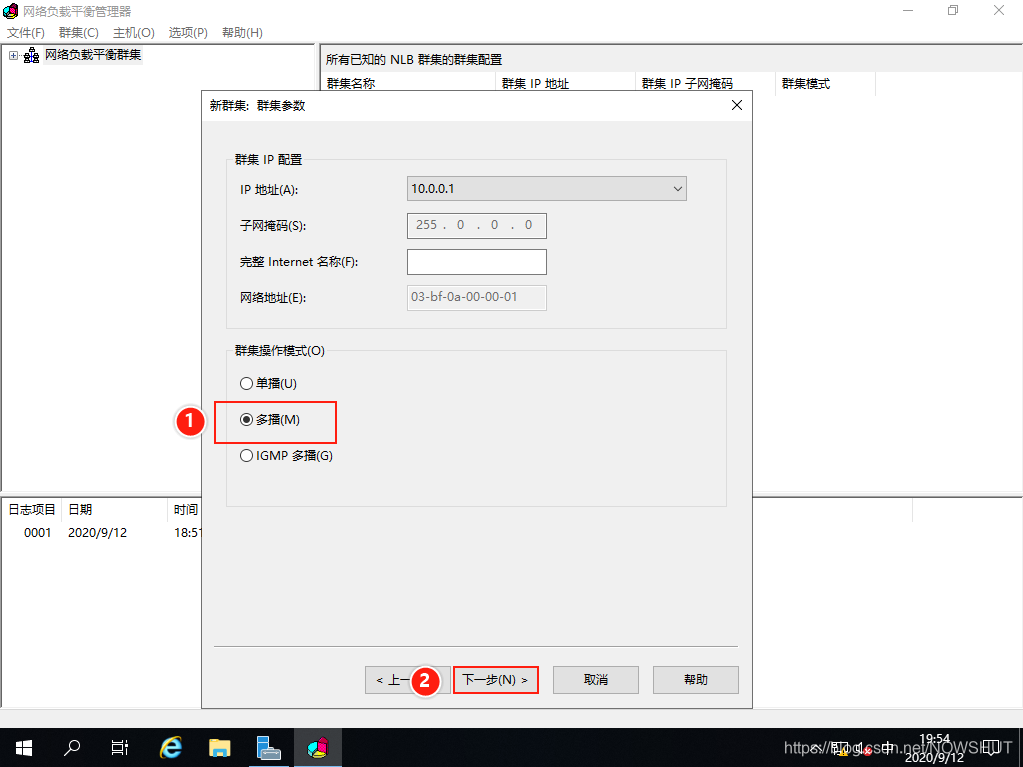Click the Network Load Balancing Manager taskbar icon
The image size is (1023, 767).
click(x=317, y=747)
